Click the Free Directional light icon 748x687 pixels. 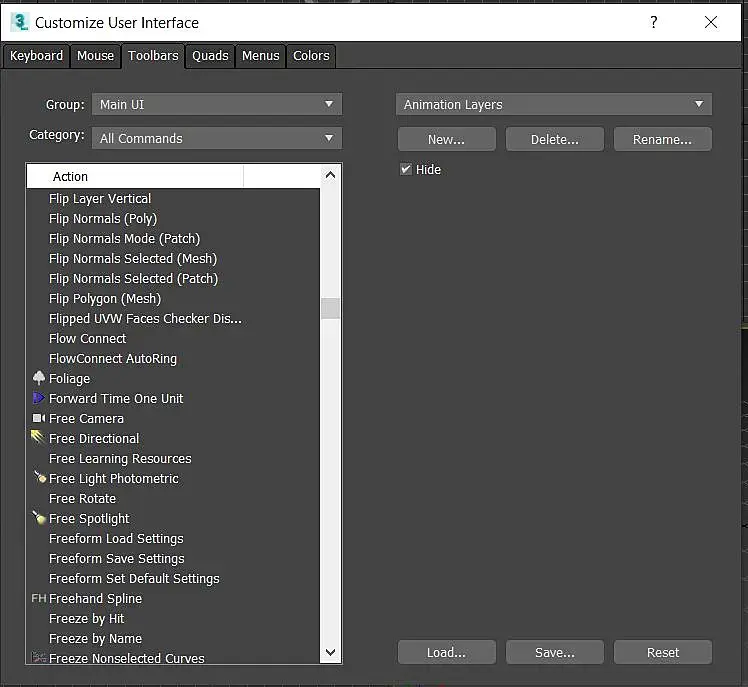click(39, 437)
